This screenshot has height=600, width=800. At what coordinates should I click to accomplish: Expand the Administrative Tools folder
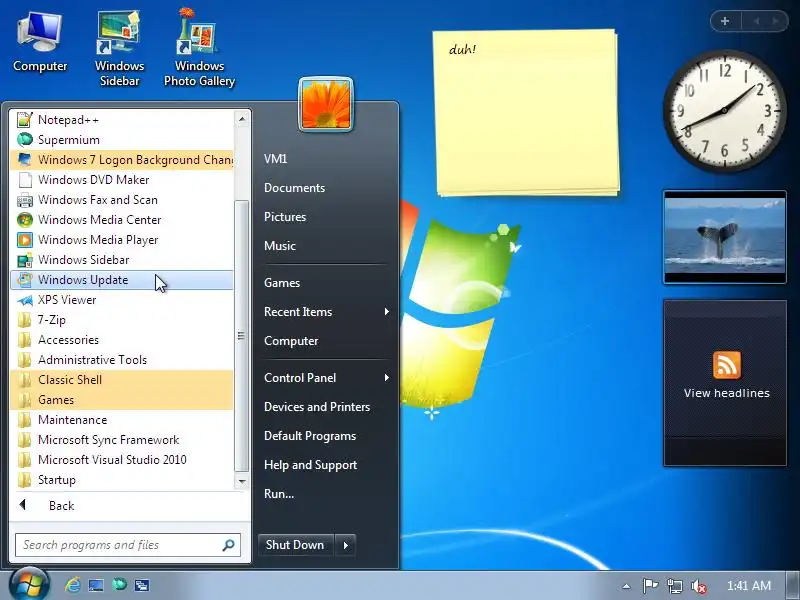tap(121, 360)
